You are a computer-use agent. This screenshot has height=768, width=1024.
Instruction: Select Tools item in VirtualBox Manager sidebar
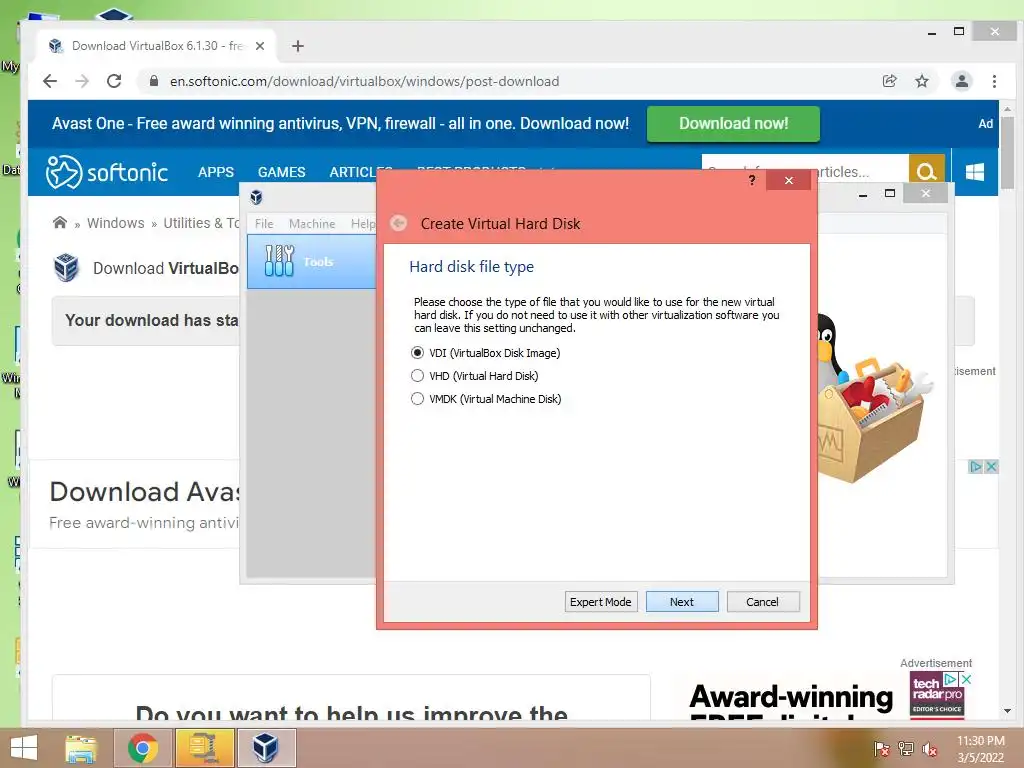(312, 261)
